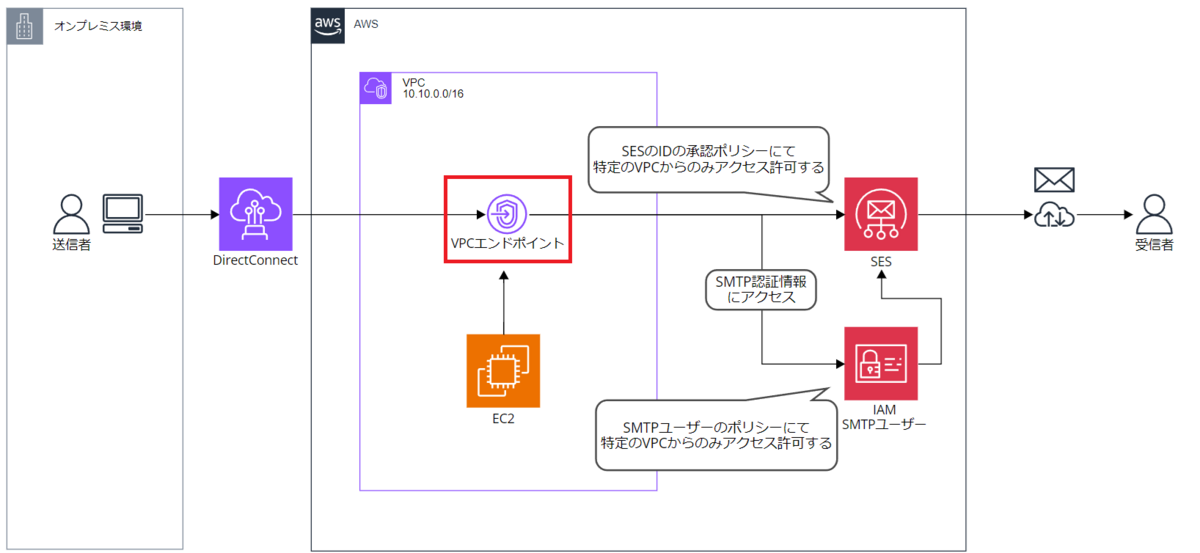Select the '受信者' recipient label
The width and height of the screenshot is (1200, 553).
[1154, 245]
